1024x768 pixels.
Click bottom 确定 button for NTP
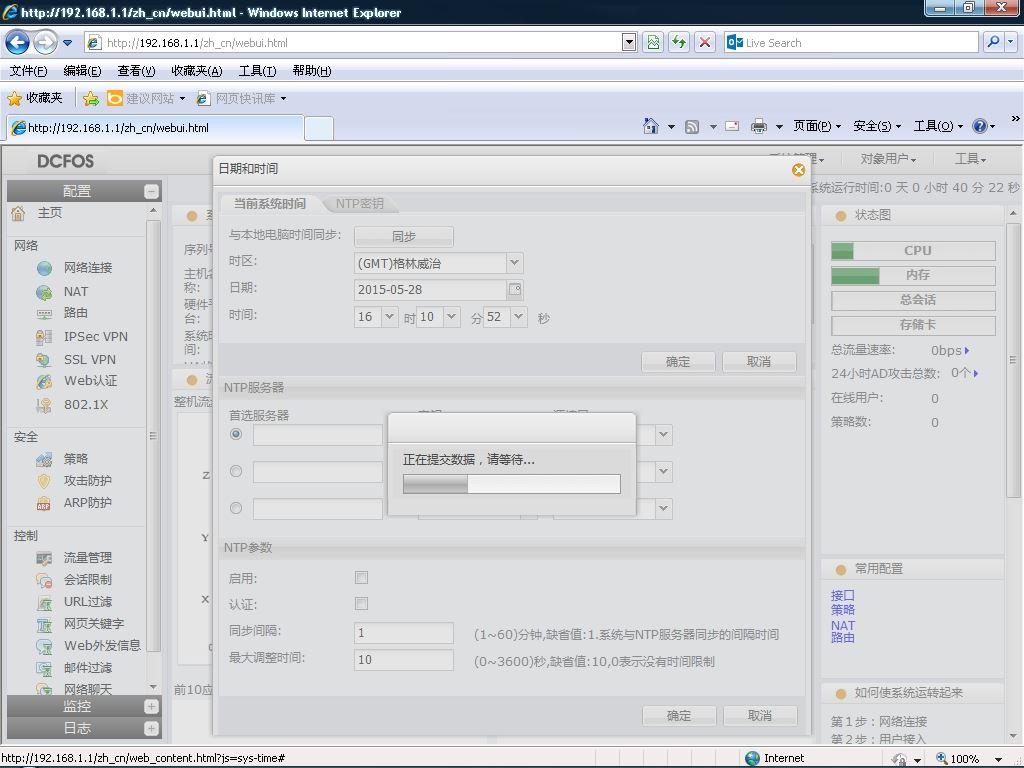[x=679, y=716]
